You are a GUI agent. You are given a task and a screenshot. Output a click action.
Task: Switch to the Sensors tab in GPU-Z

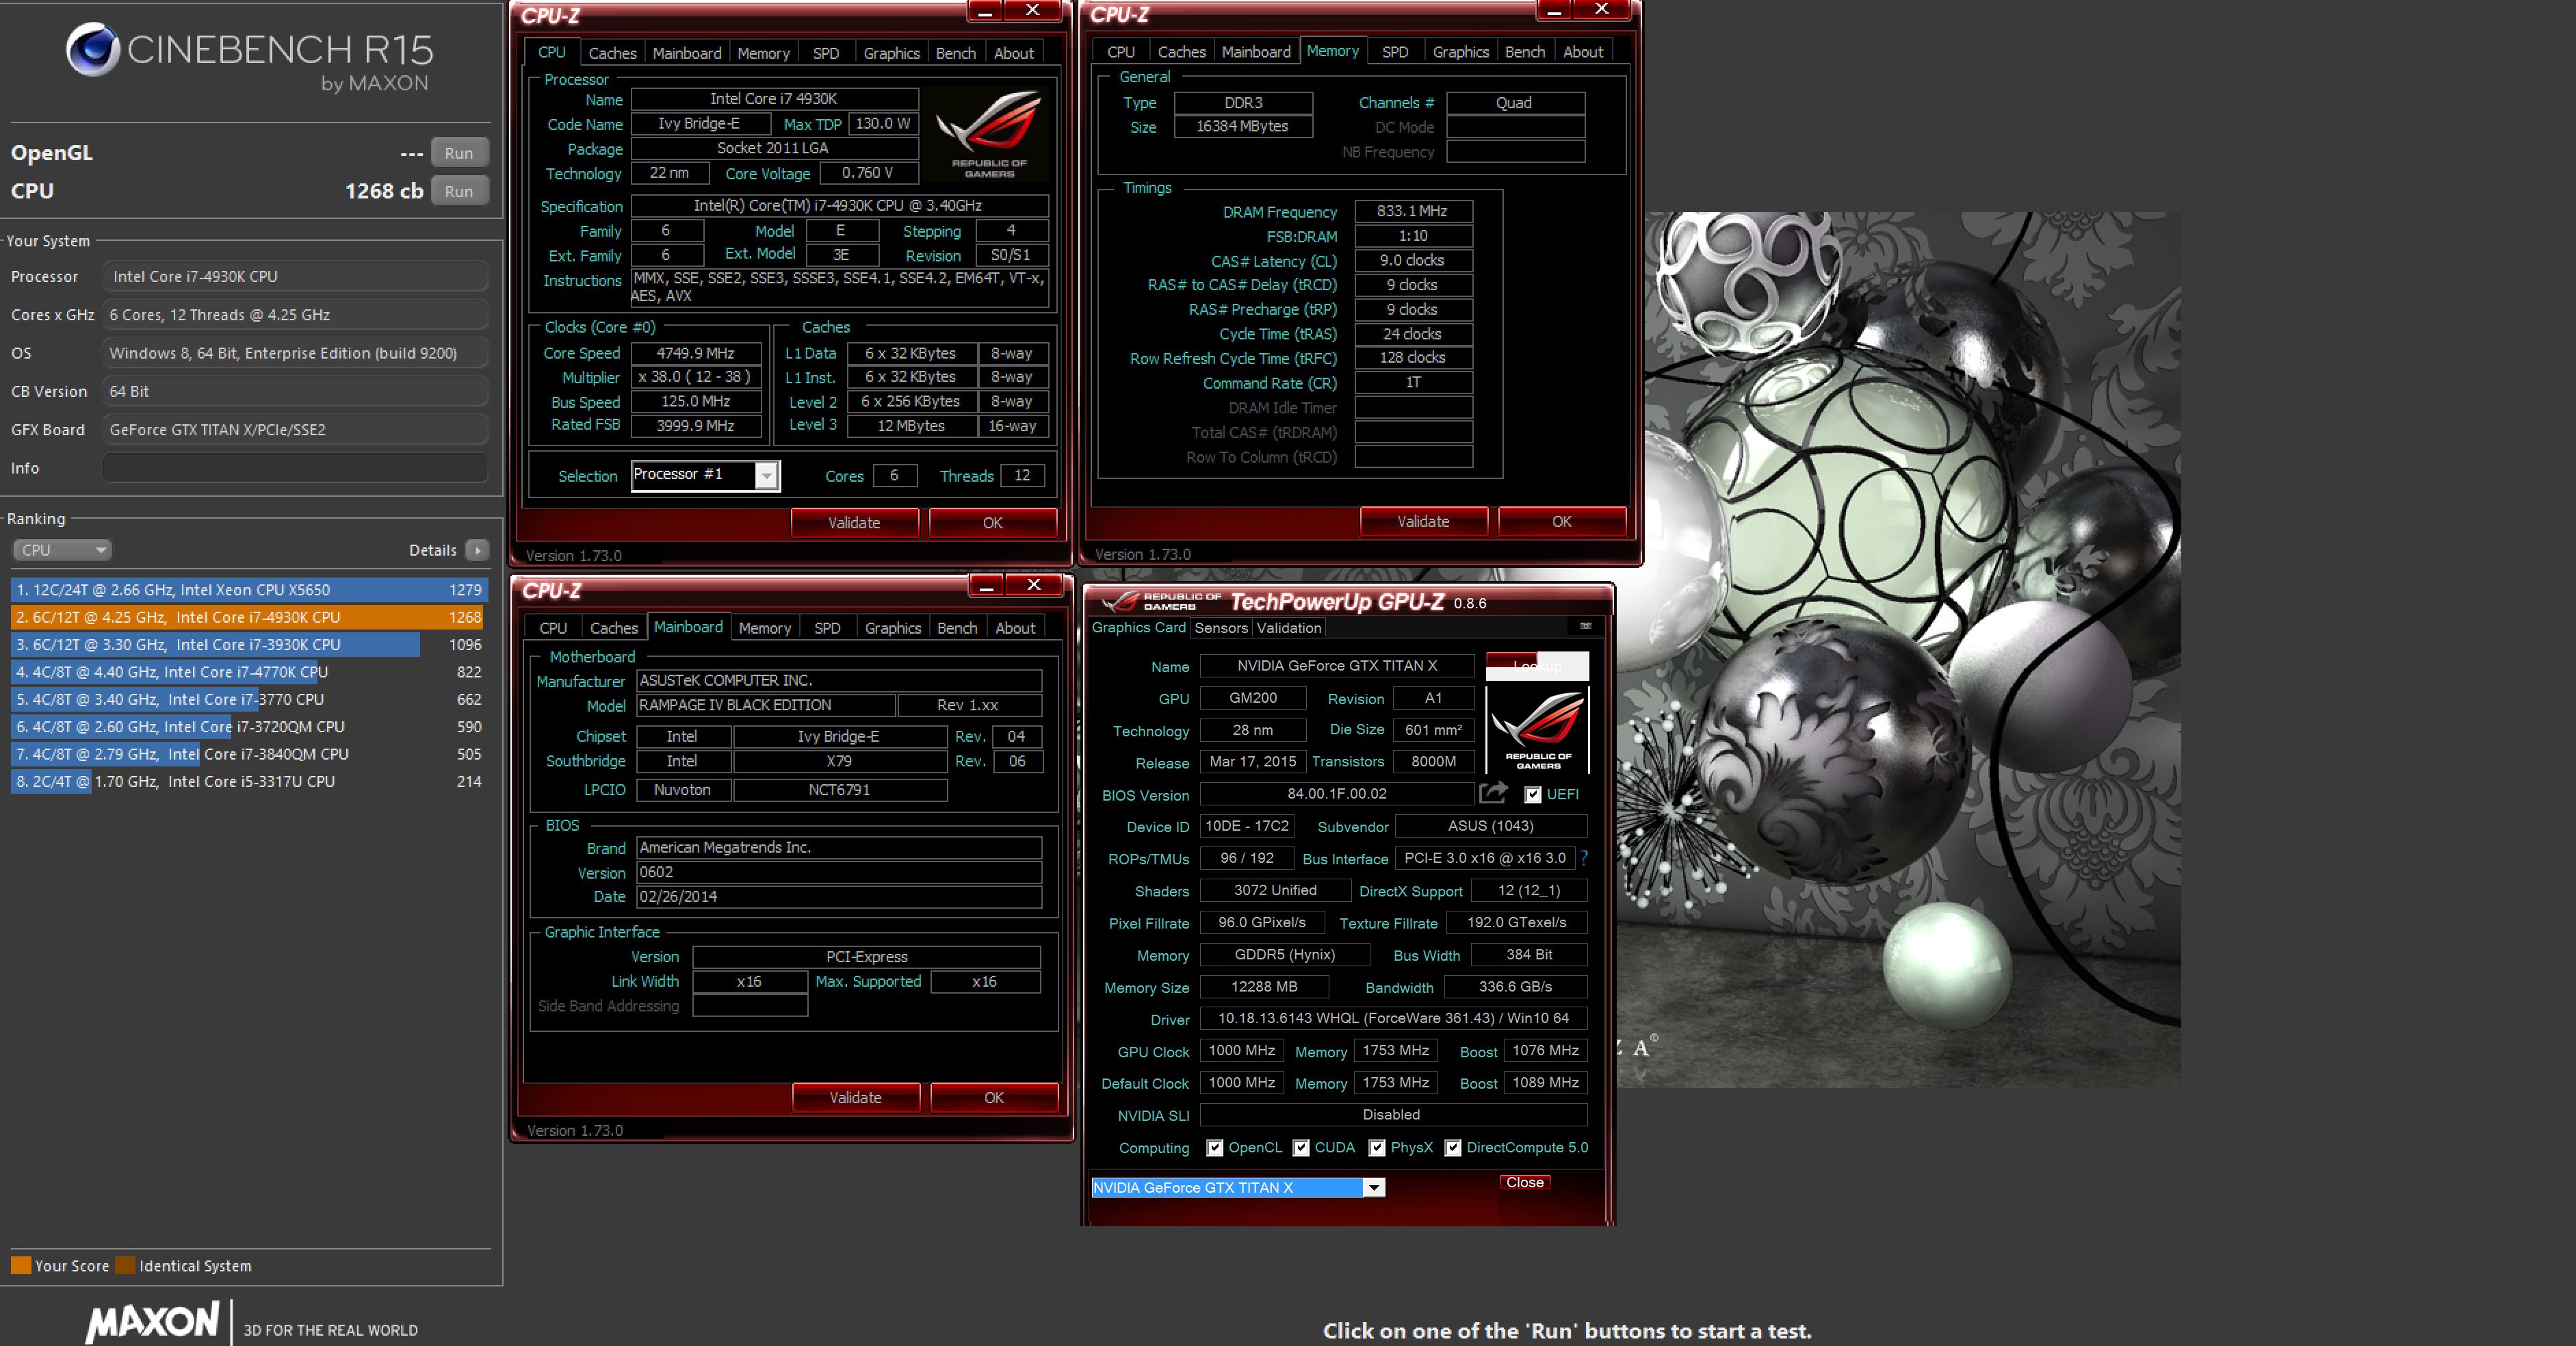(1221, 628)
